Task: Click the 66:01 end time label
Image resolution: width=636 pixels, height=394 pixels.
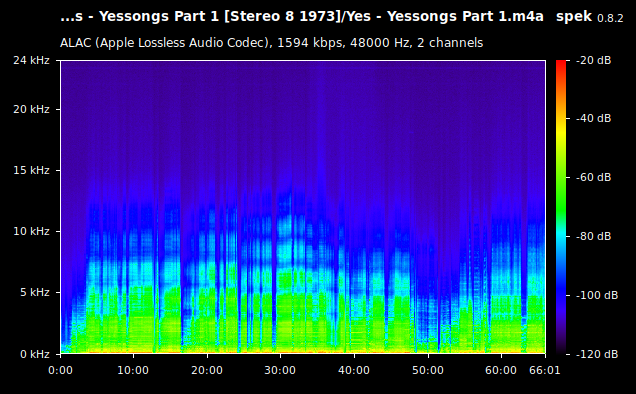Action: click(544, 370)
